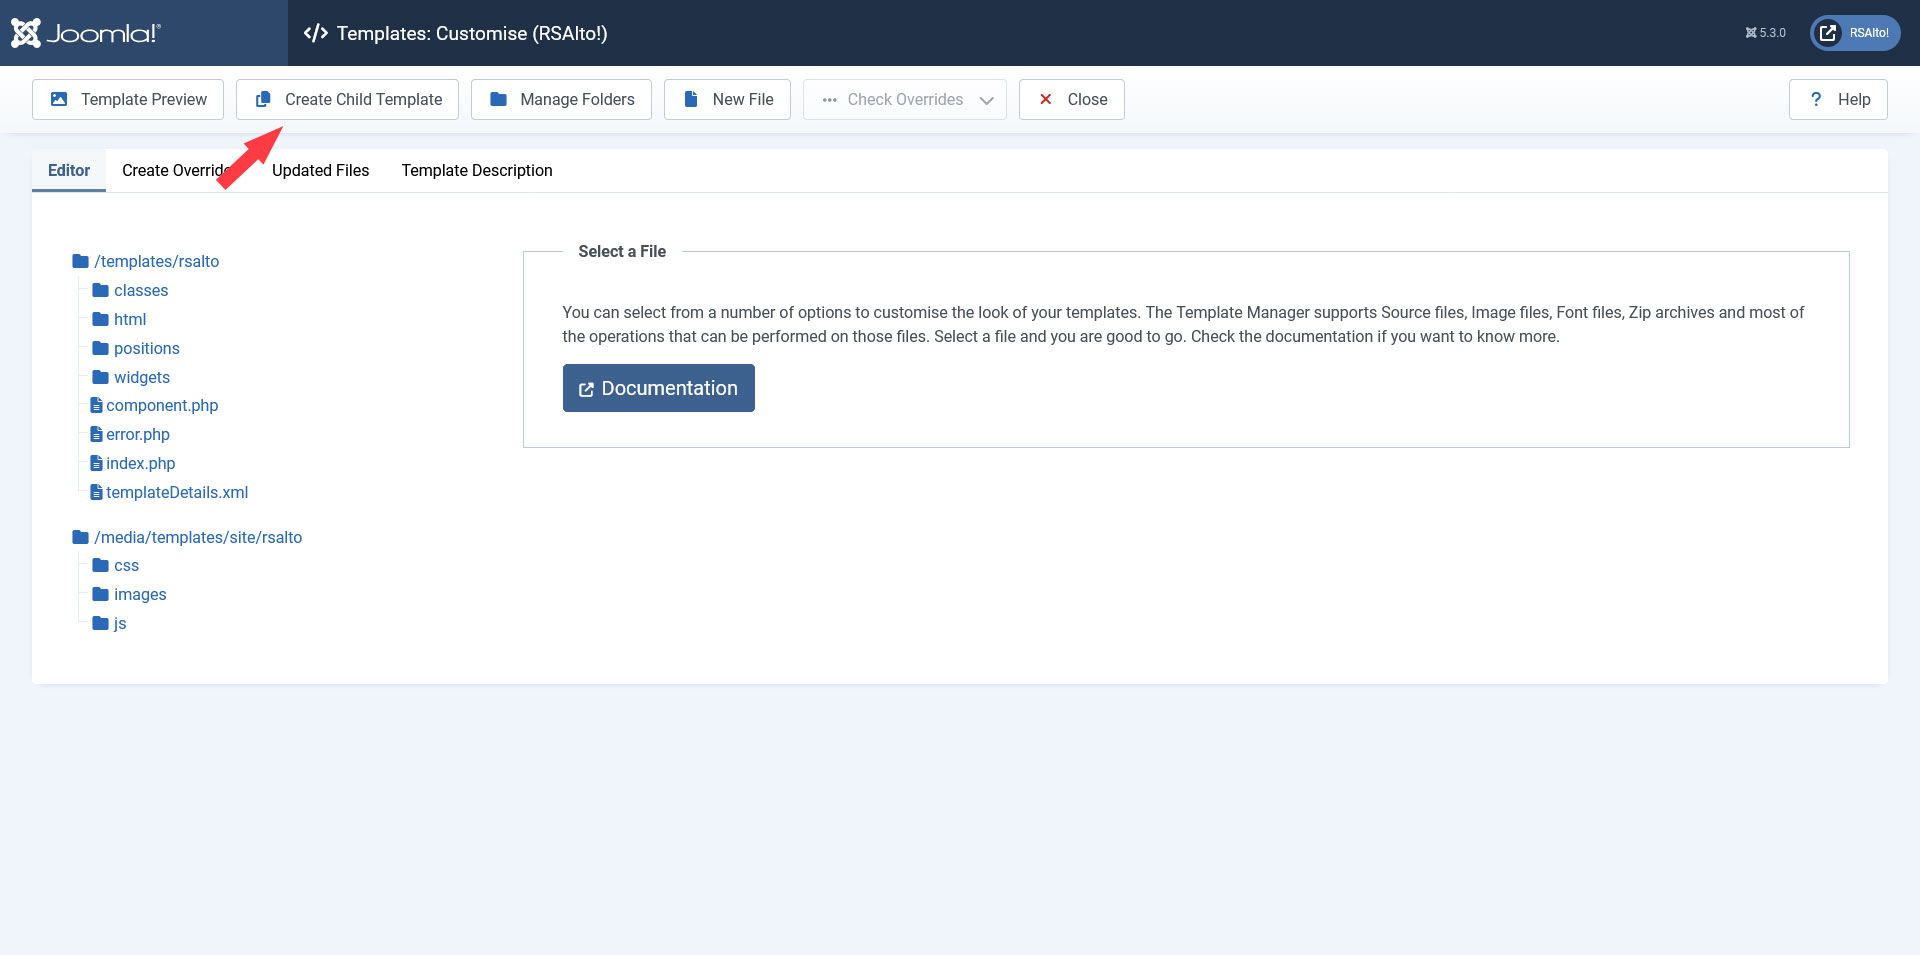Image resolution: width=1920 pixels, height=955 pixels.
Task: Click the Help question mark icon
Action: pyautogui.click(x=1816, y=99)
